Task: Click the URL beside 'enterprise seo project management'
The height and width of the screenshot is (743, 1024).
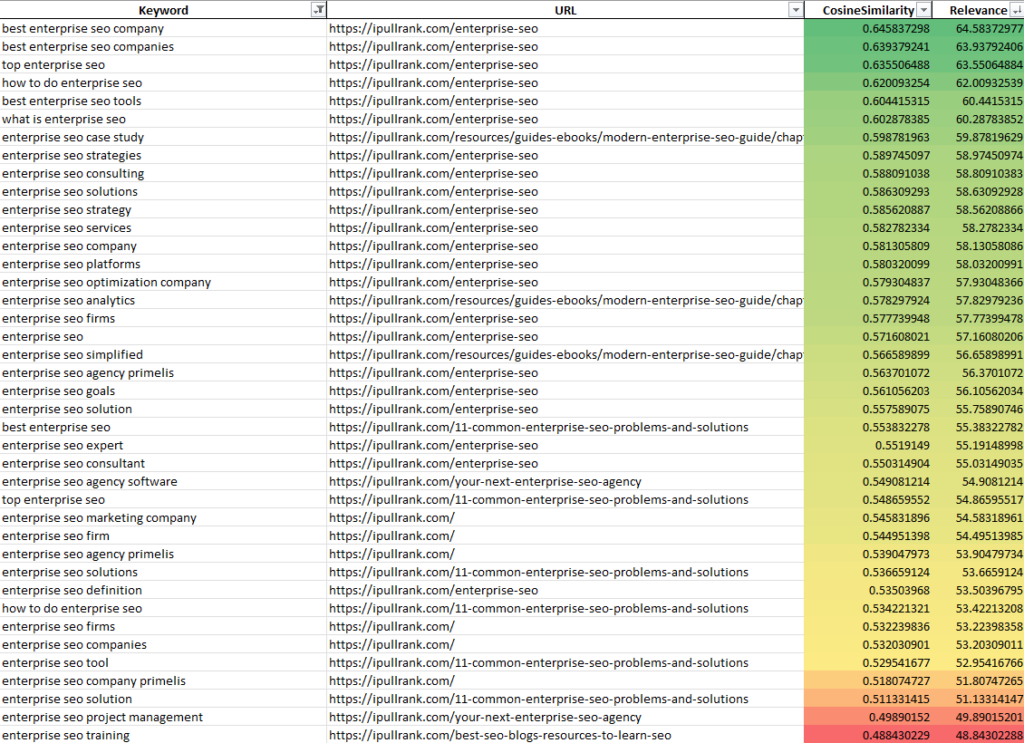Action: (x=485, y=717)
